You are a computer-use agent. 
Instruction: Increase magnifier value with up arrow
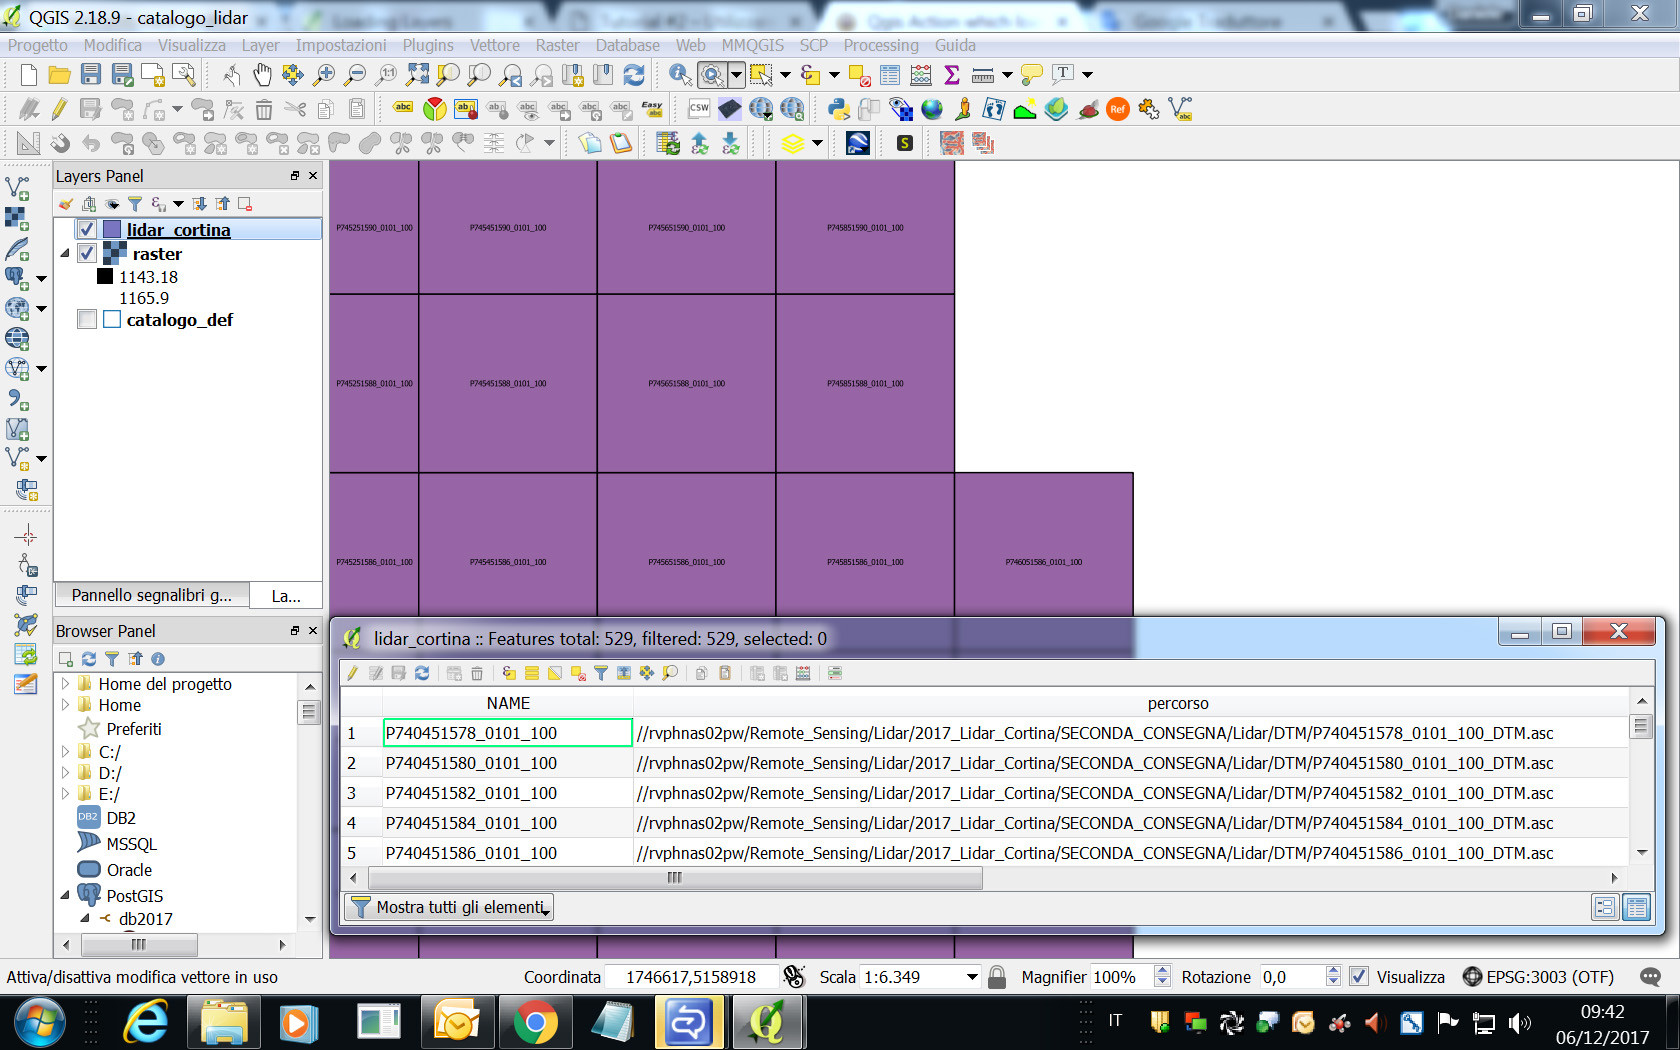click(1162, 971)
